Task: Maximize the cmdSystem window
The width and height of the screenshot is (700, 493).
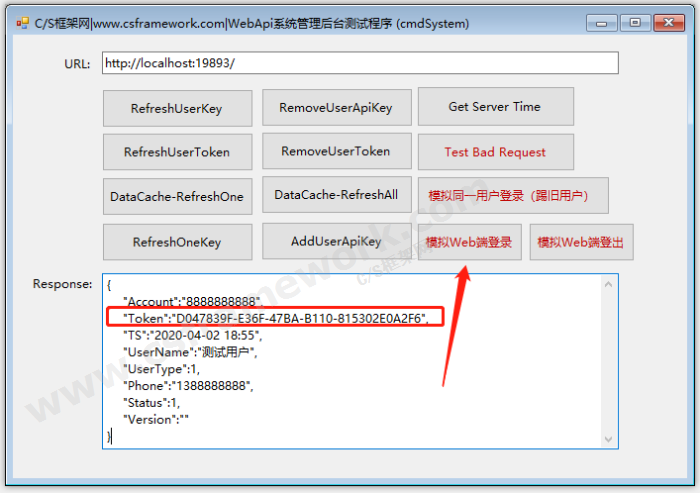Action: pyautogui.click(x=634, y=21)
